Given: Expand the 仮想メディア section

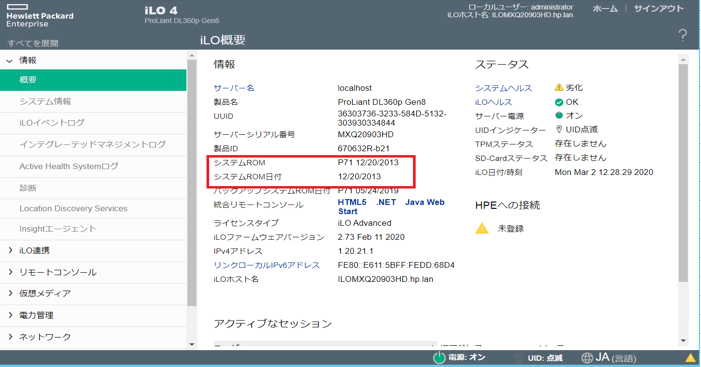Looking at the screenshot, I should tap(10, 293).
